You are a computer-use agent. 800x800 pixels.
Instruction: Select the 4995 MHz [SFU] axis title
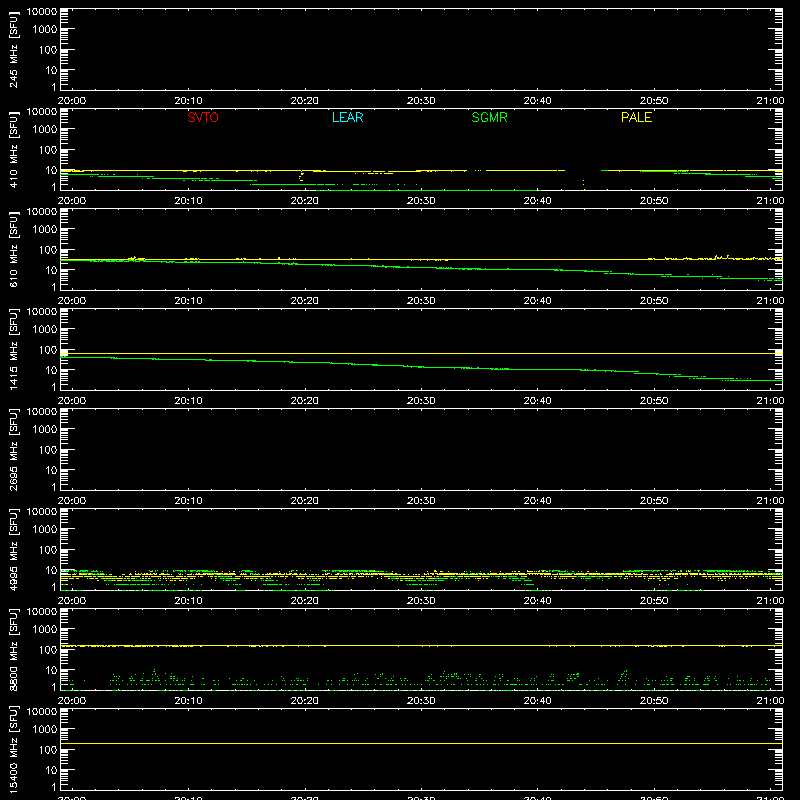[x=13, y=549]
